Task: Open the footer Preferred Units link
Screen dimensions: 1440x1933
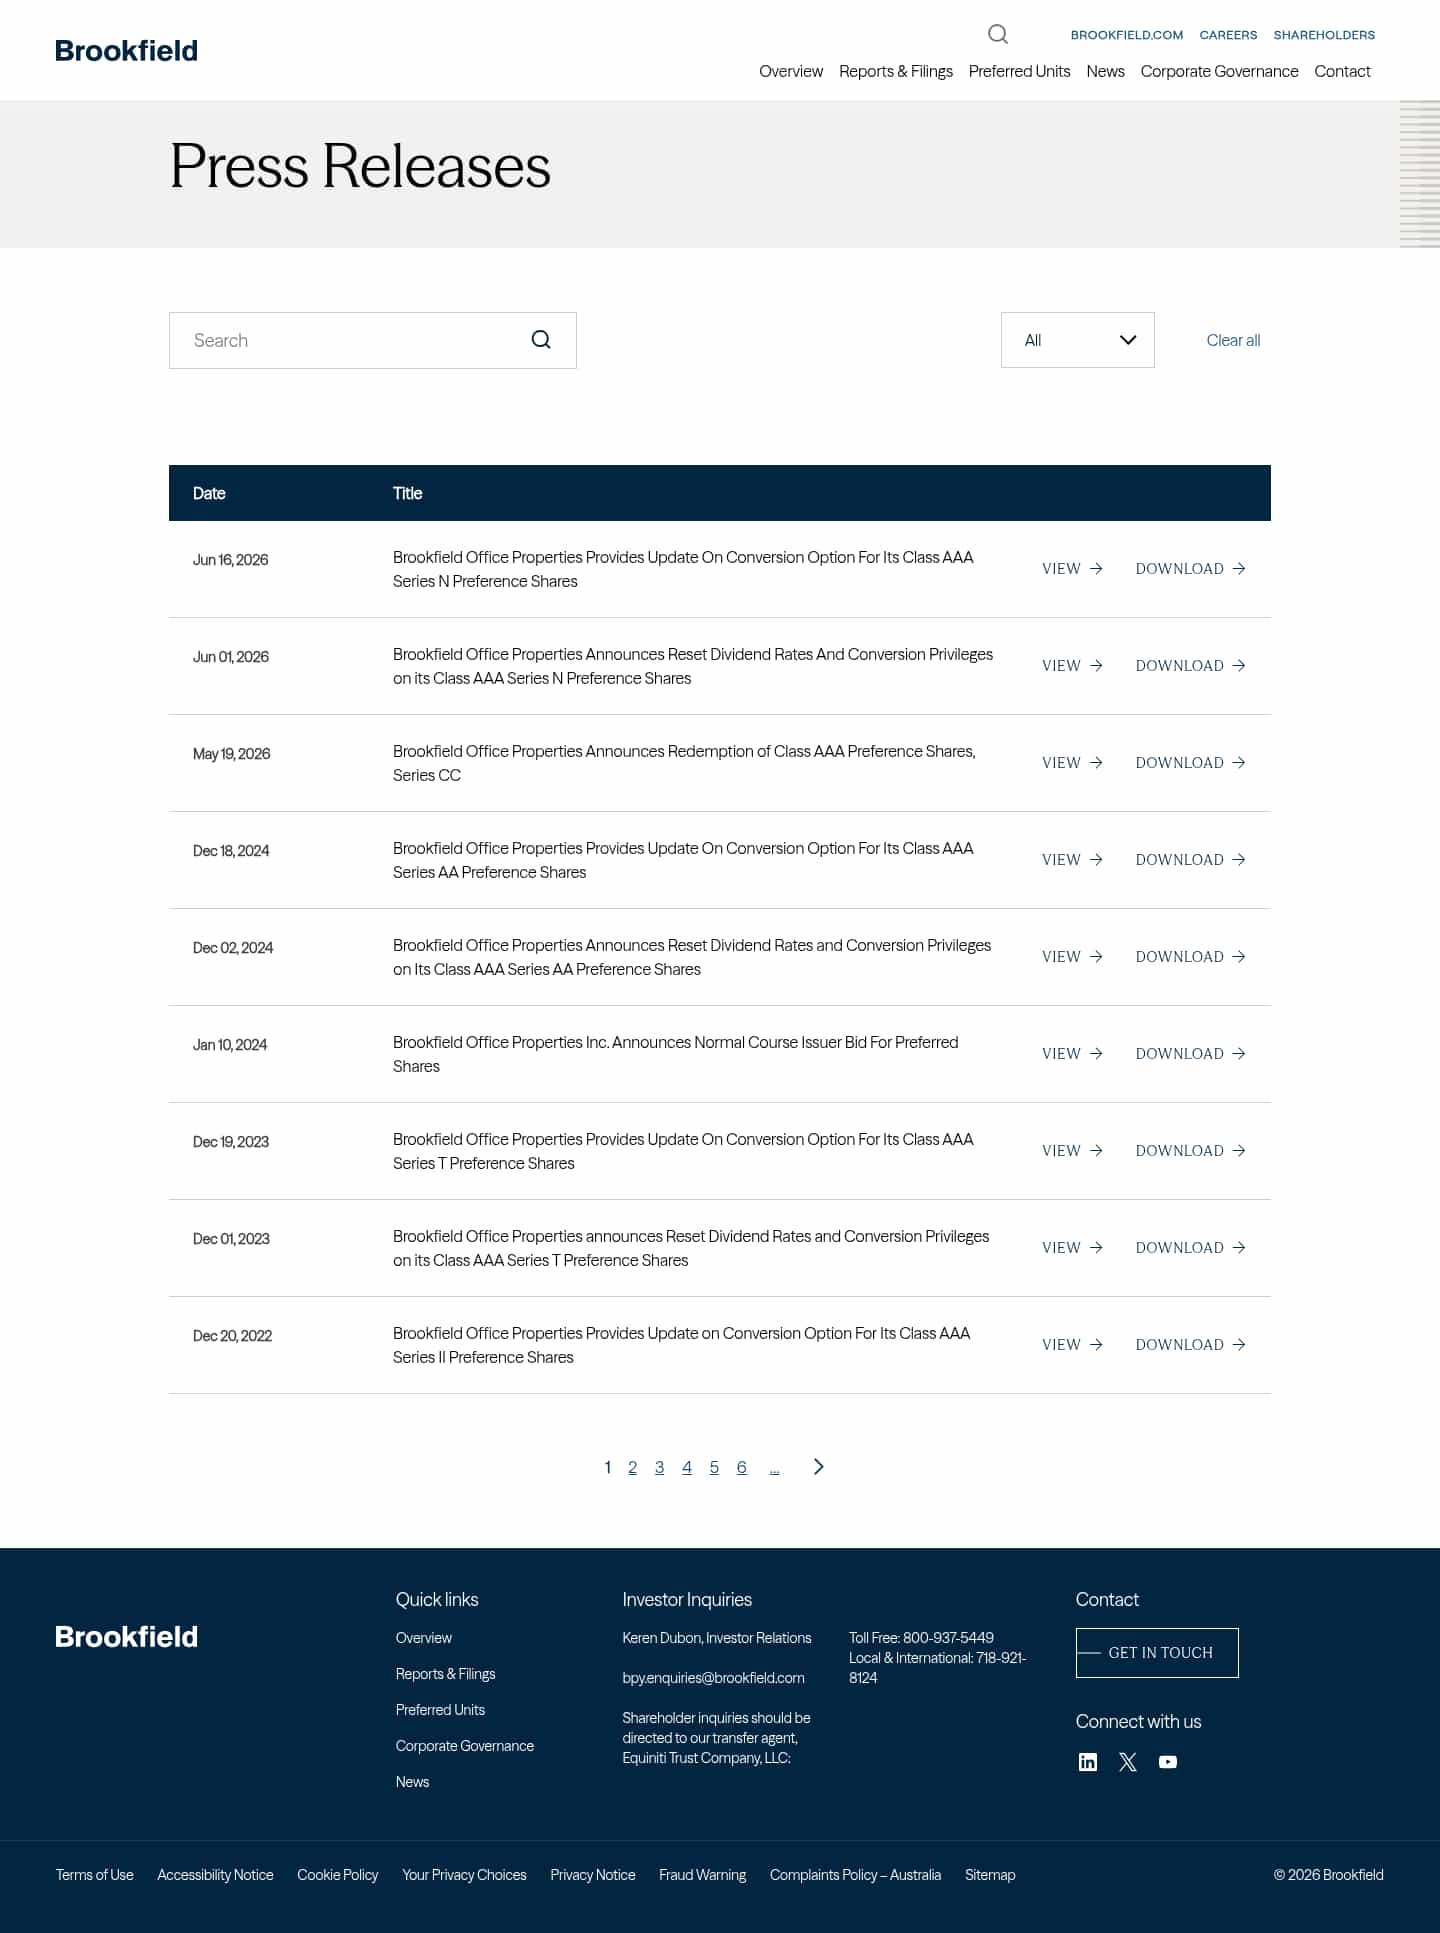Action: point(440,1710)
